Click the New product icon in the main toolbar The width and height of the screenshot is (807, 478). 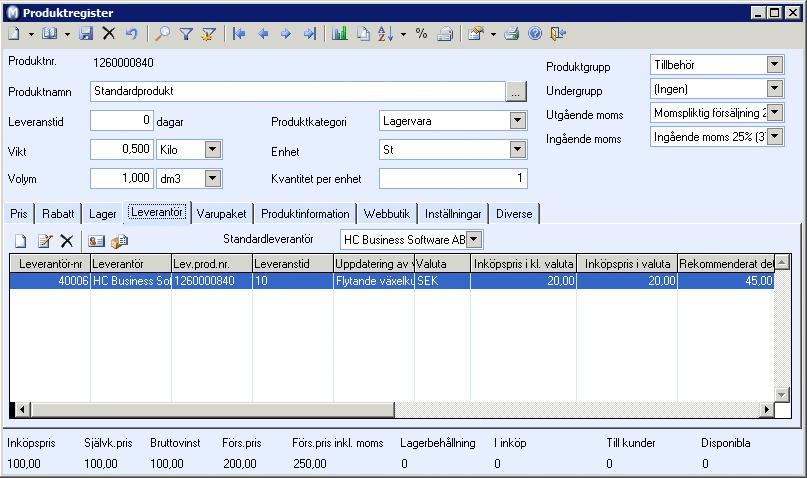click(x=14, y=34)
